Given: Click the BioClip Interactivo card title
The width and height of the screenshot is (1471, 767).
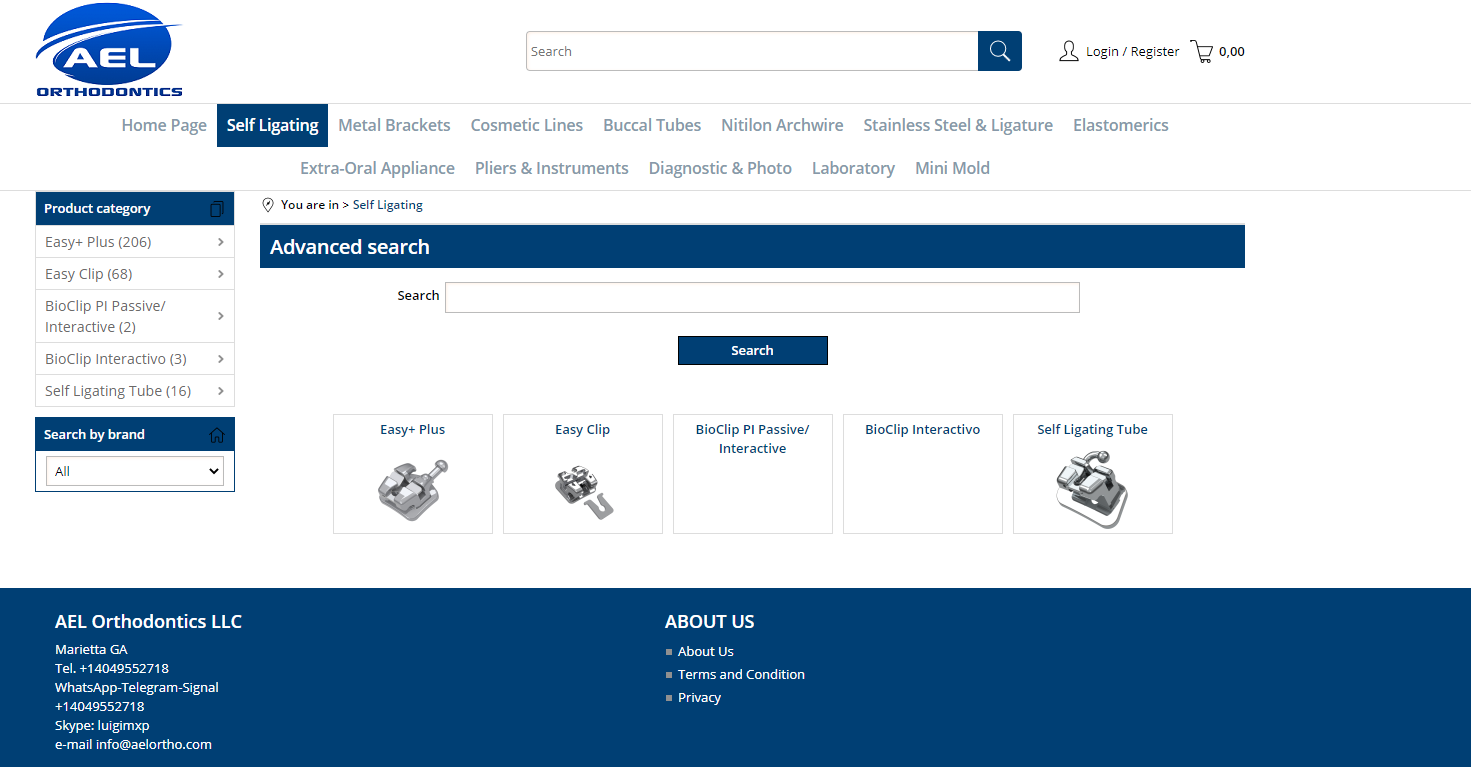Looking at the screenshot, I should click(923, 430).
